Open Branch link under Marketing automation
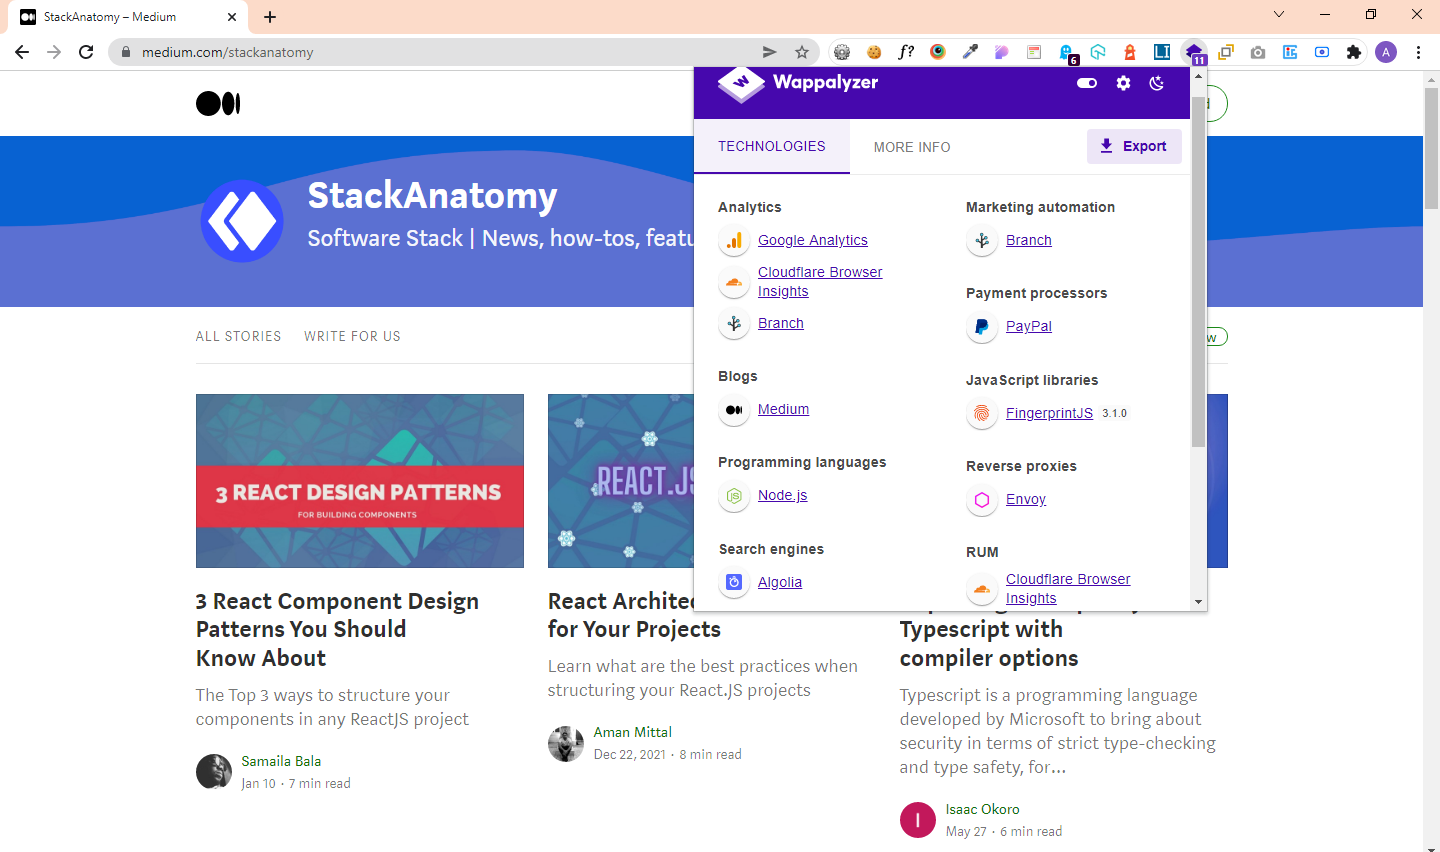 pyautogui.click(x=1029, y=240)
